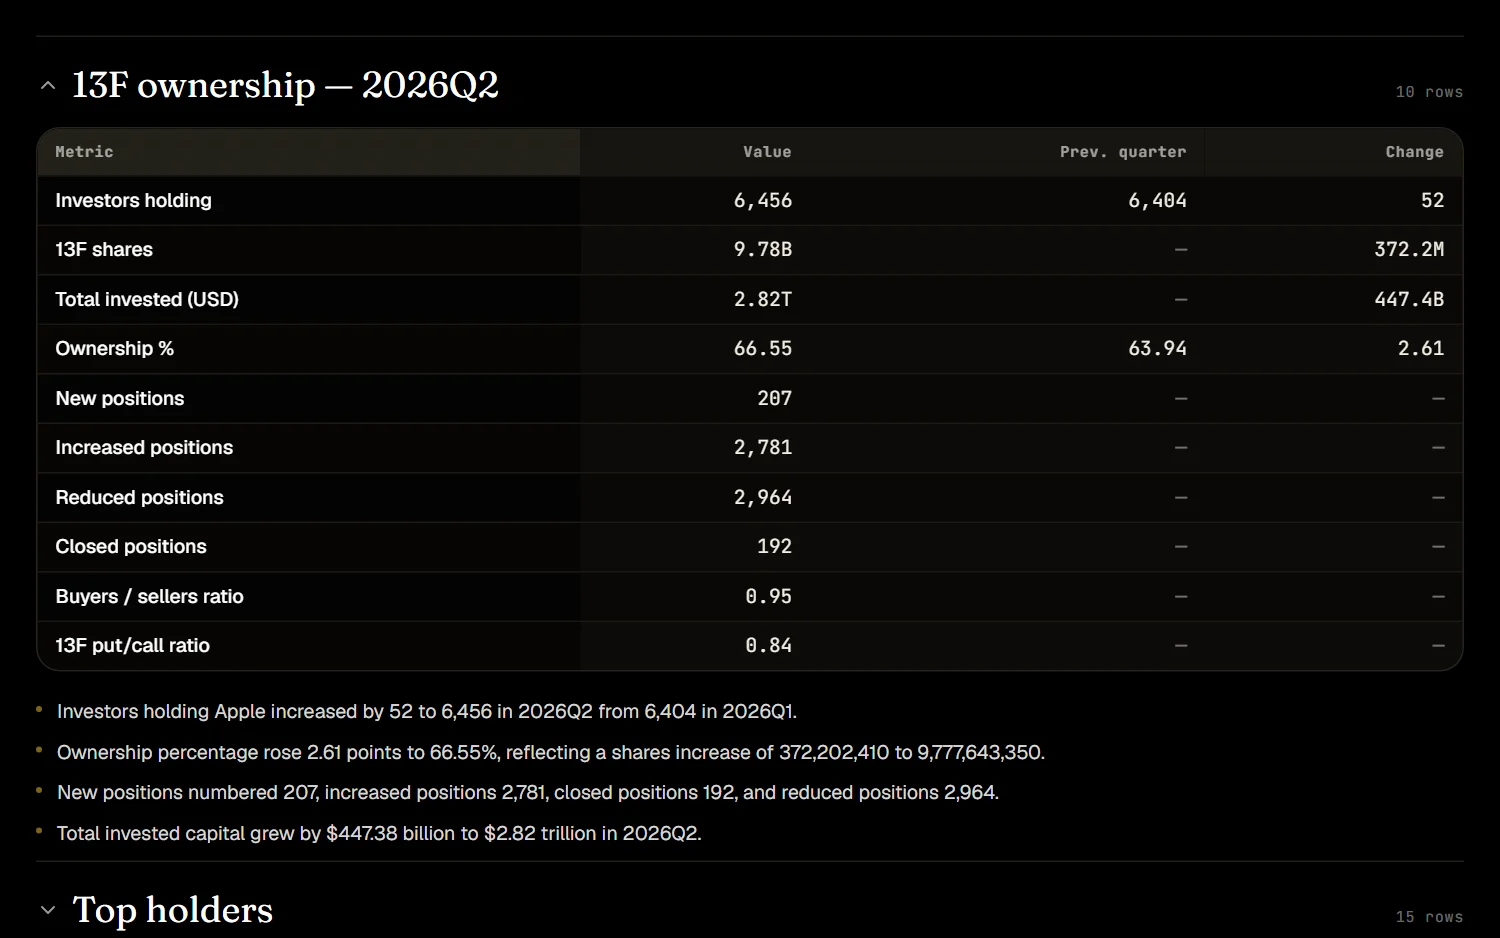Select the 13F put/call ratio row label
Screen dimensions: 1500x938
[132, 646]
